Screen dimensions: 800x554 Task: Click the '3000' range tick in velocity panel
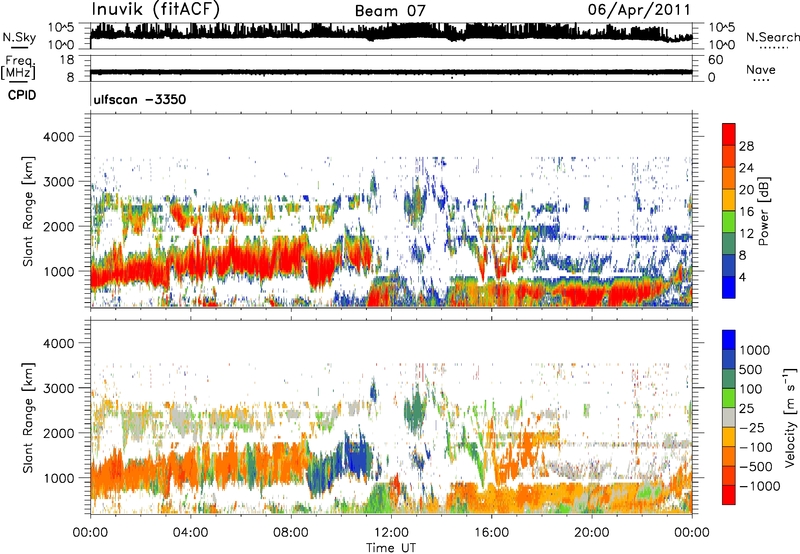(x=61, y=388)
